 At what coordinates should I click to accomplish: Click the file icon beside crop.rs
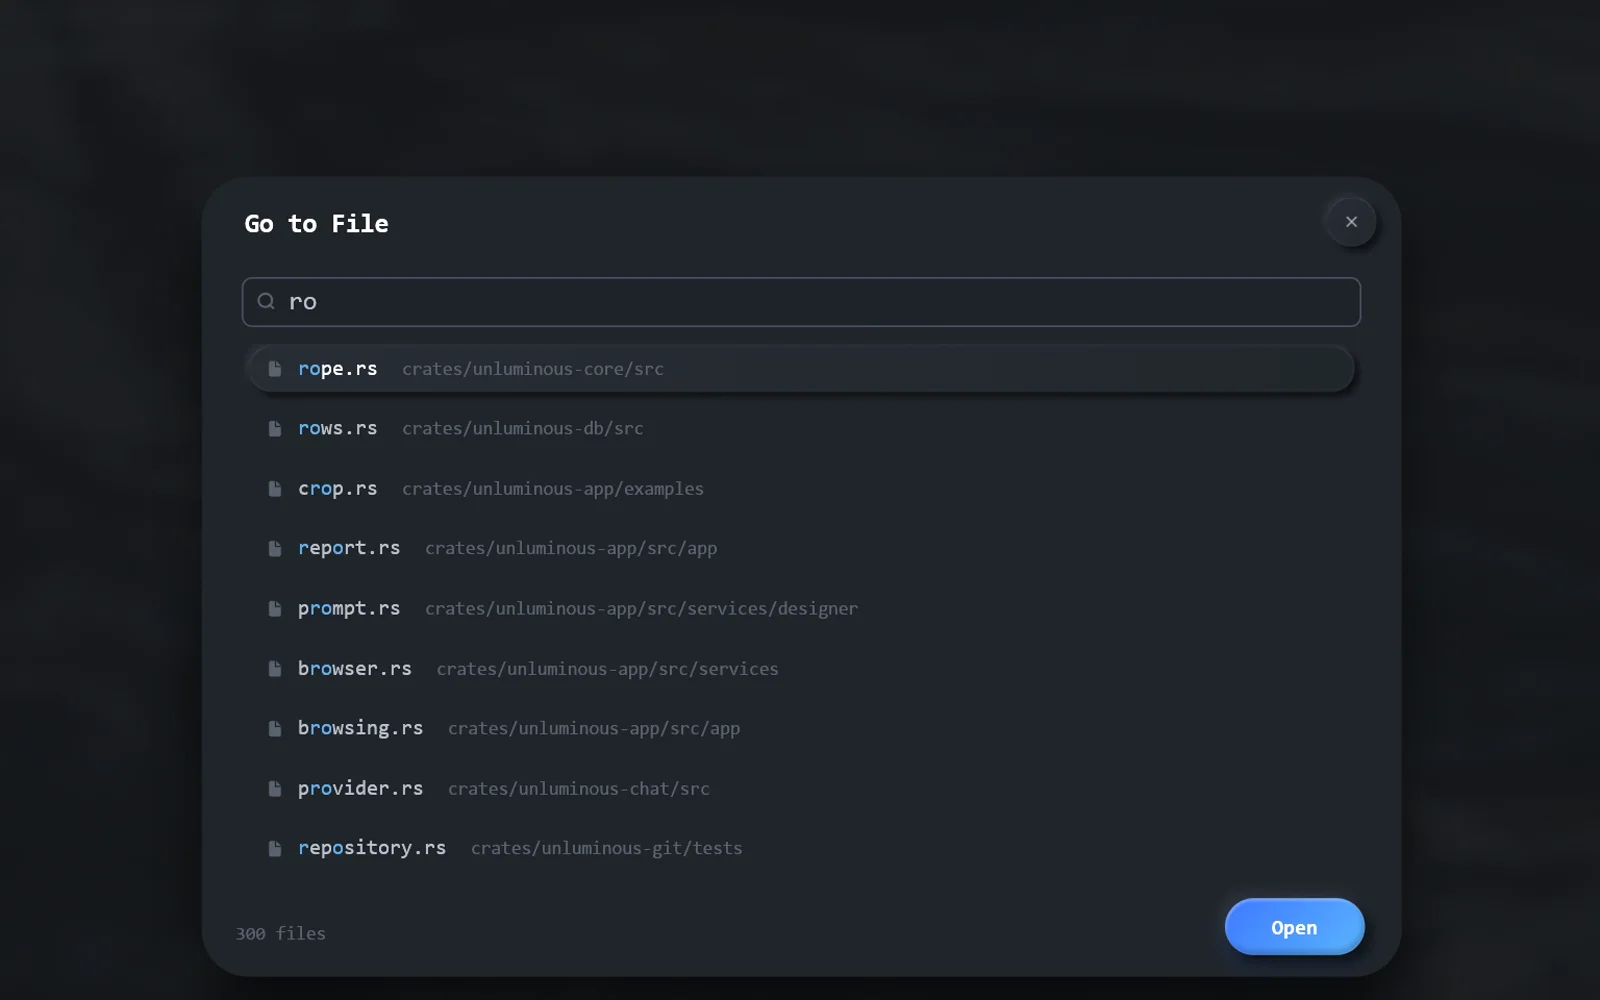tap(275, 489)
